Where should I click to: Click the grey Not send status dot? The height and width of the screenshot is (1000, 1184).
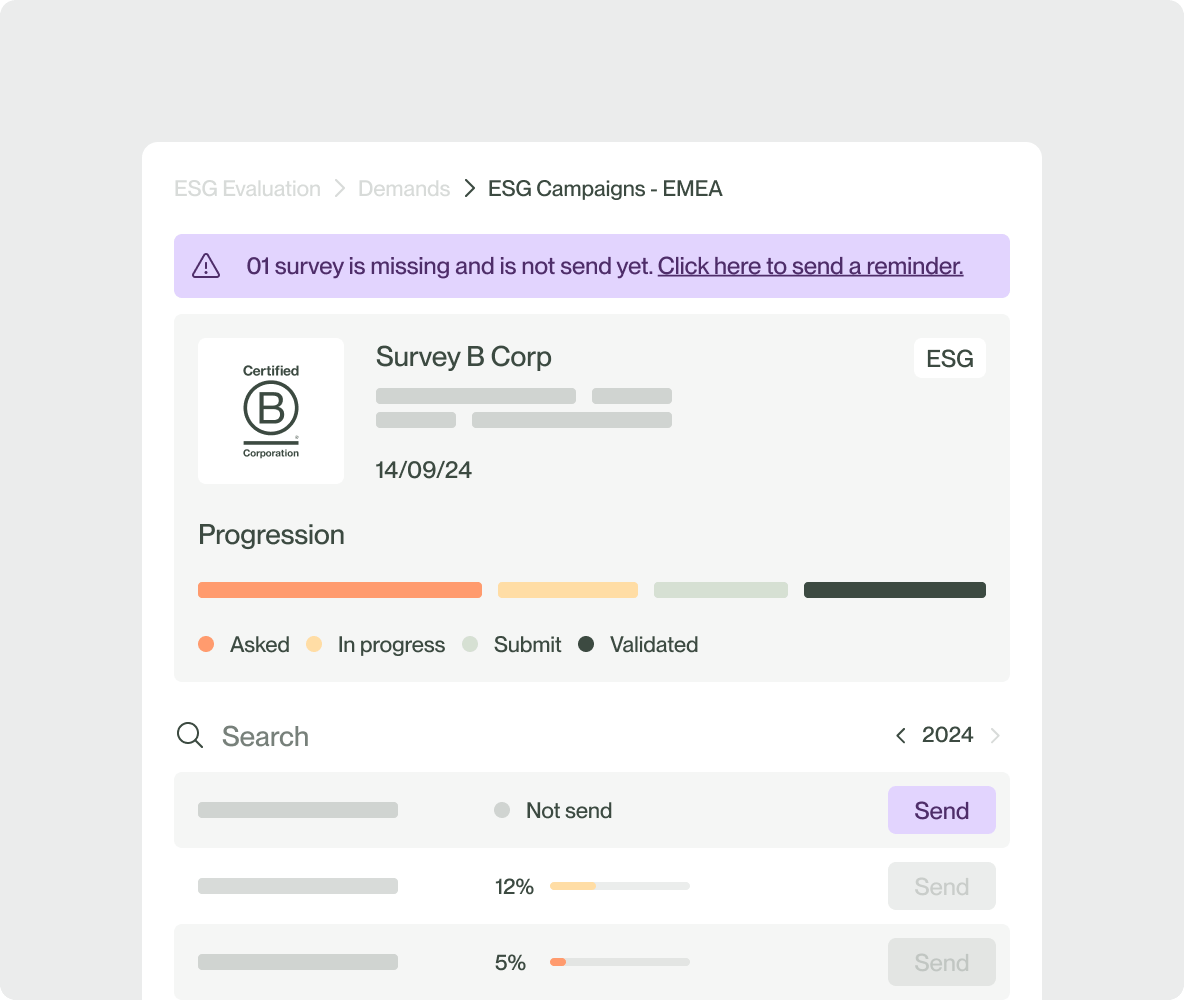click(x=502, y=811)
